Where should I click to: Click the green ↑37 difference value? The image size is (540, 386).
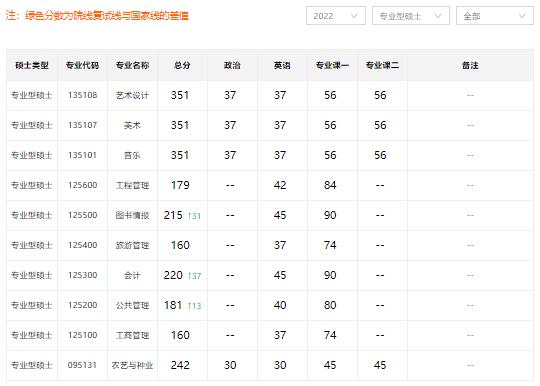(x=195, y=276)
